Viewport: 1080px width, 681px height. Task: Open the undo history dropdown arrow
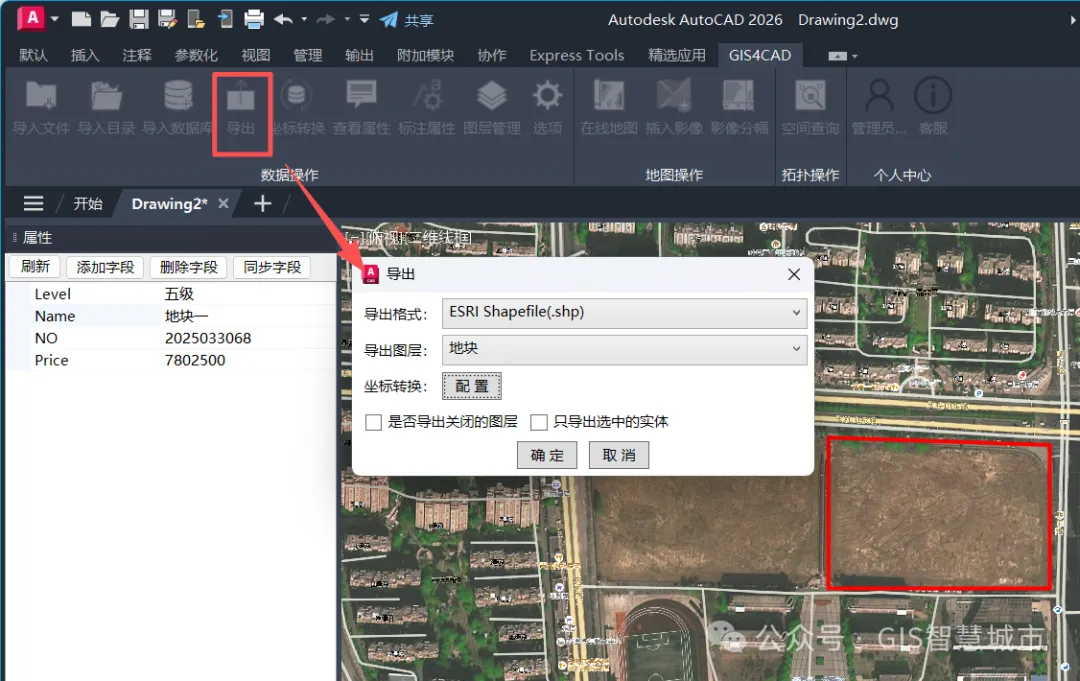pyautogui.click(x=304, y=19)
